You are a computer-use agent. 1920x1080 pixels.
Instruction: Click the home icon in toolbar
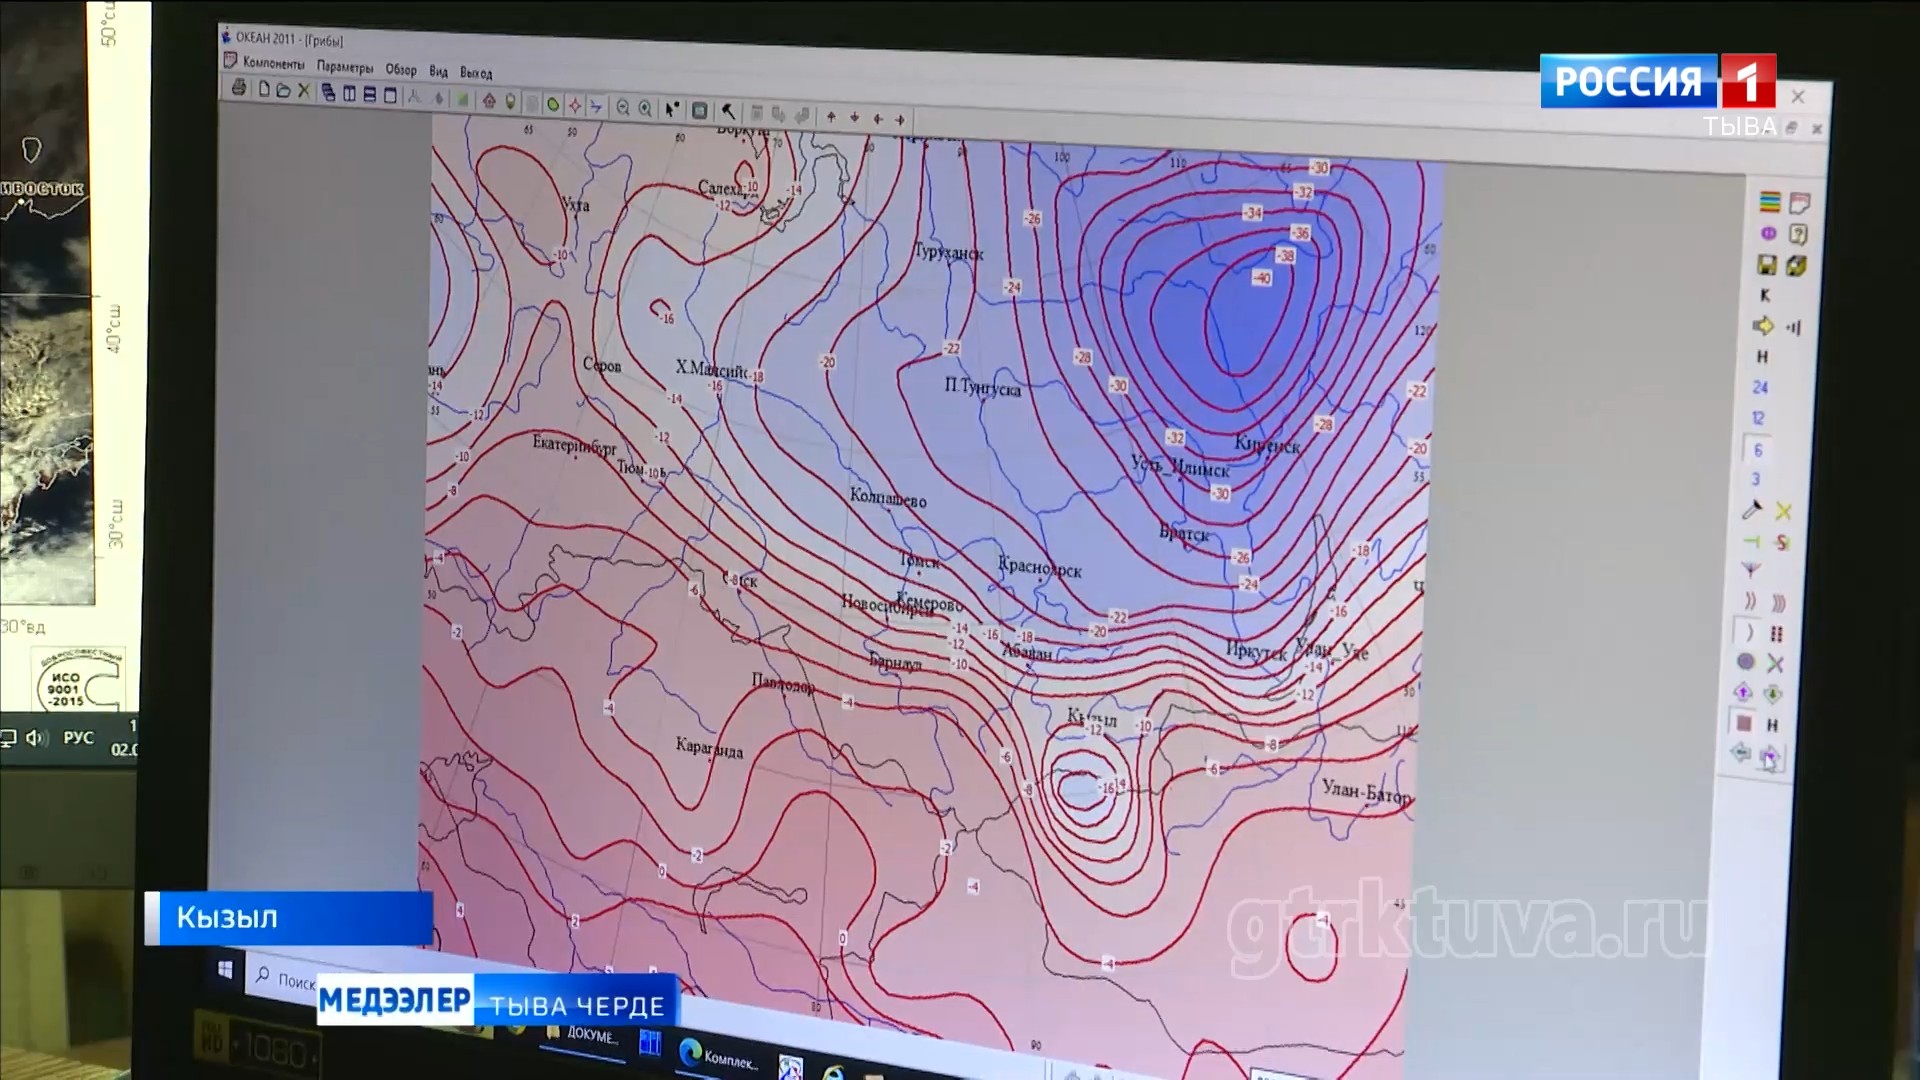[x=489, y=101]
